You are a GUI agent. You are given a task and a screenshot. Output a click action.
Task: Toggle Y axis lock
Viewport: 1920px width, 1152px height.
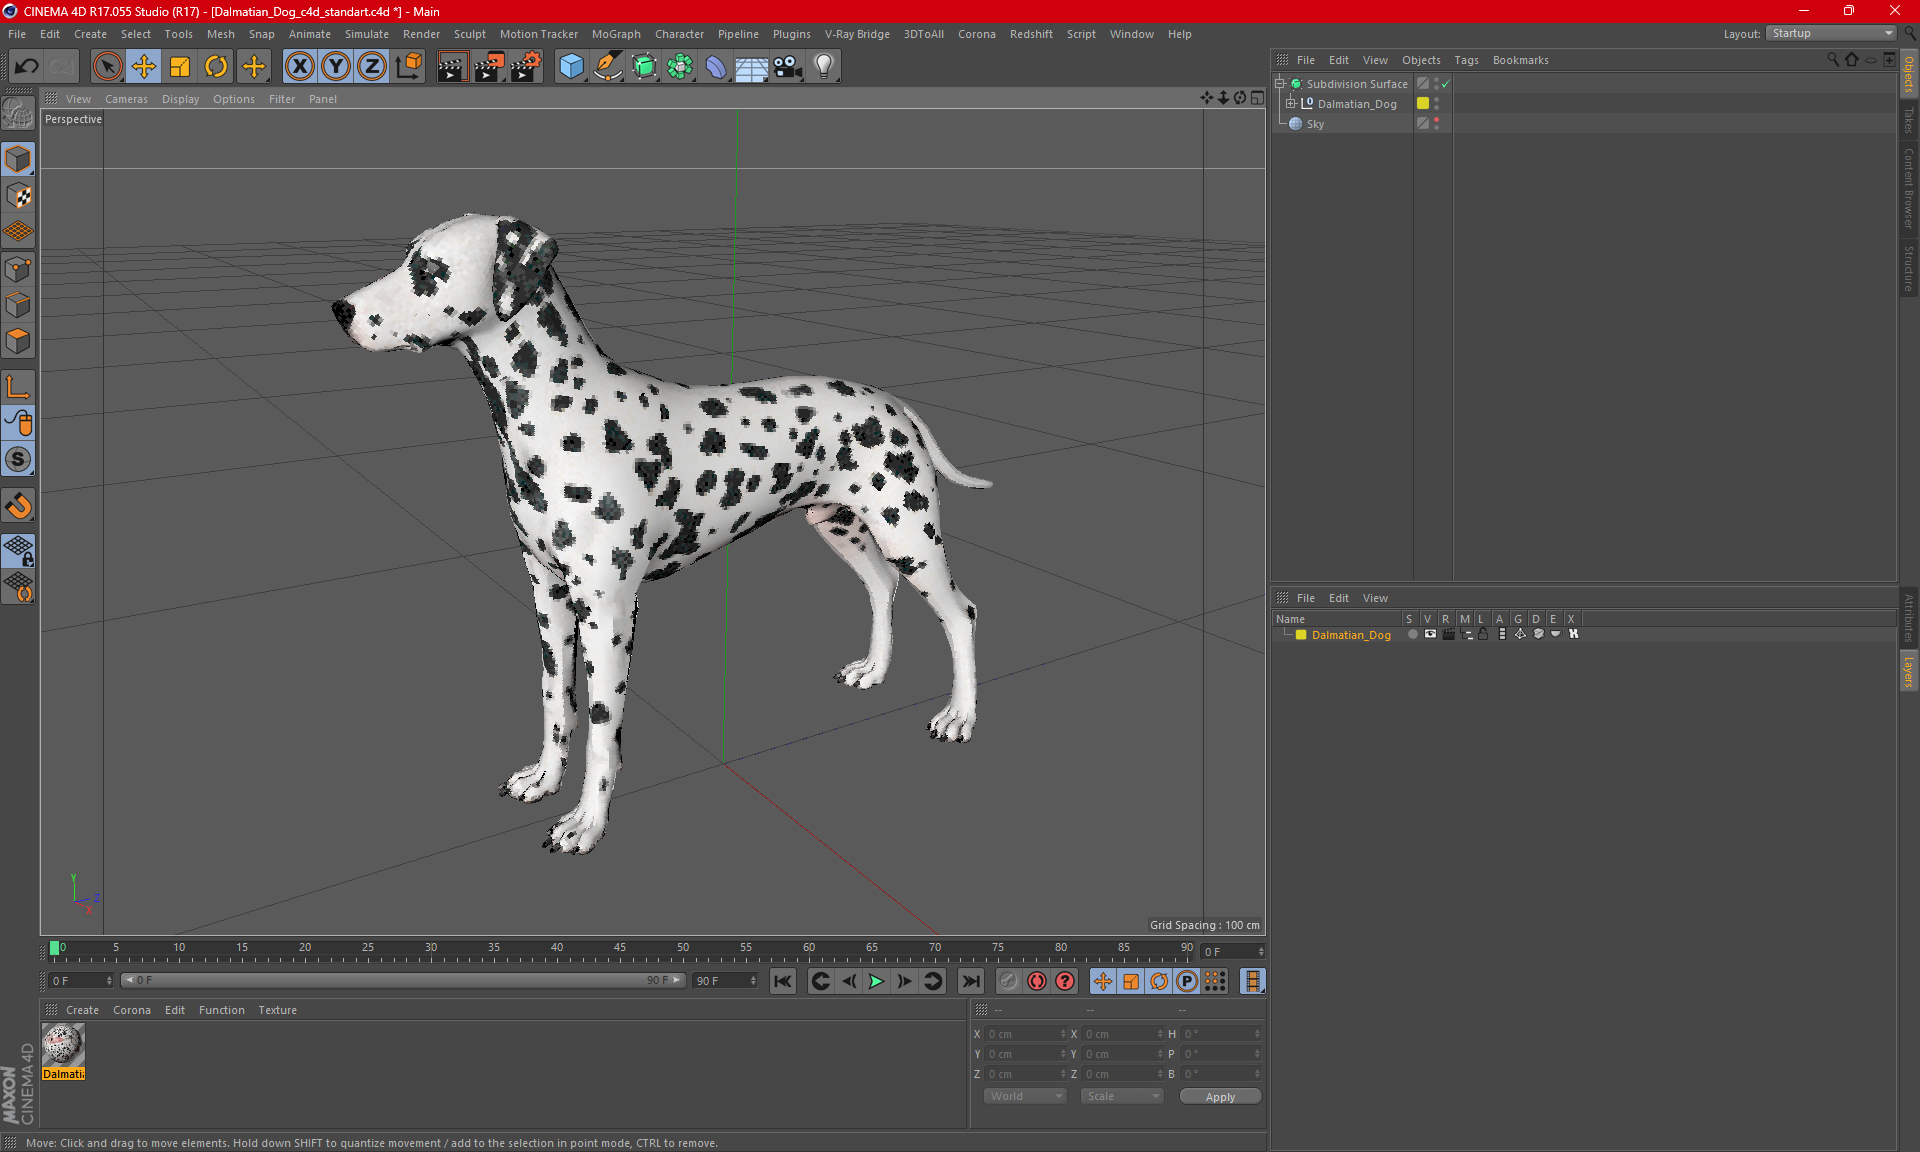[336, 67]
